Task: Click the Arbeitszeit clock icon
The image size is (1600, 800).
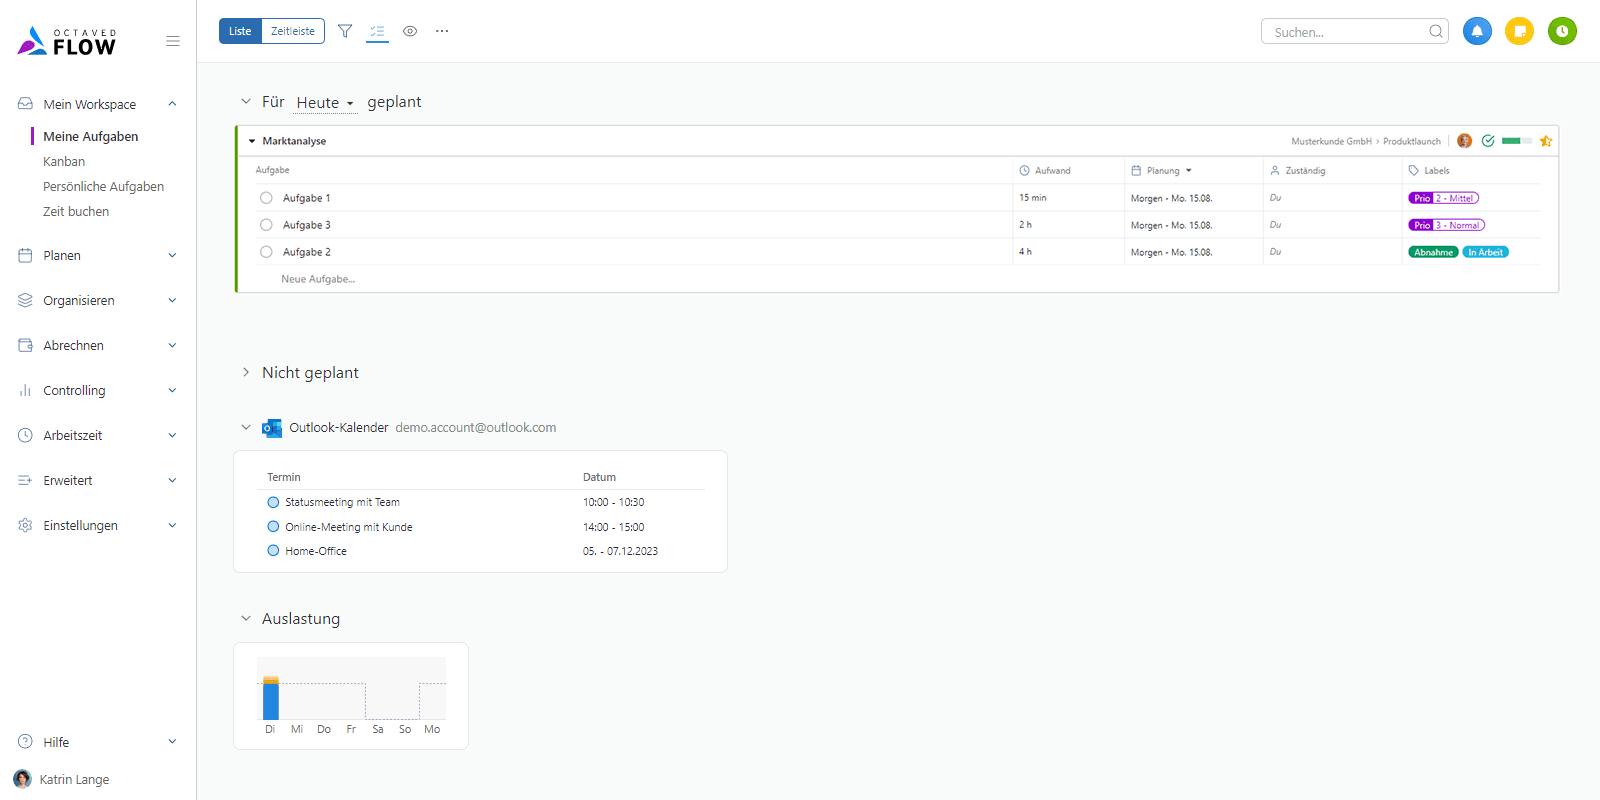Action: click(x=25, y=435)
